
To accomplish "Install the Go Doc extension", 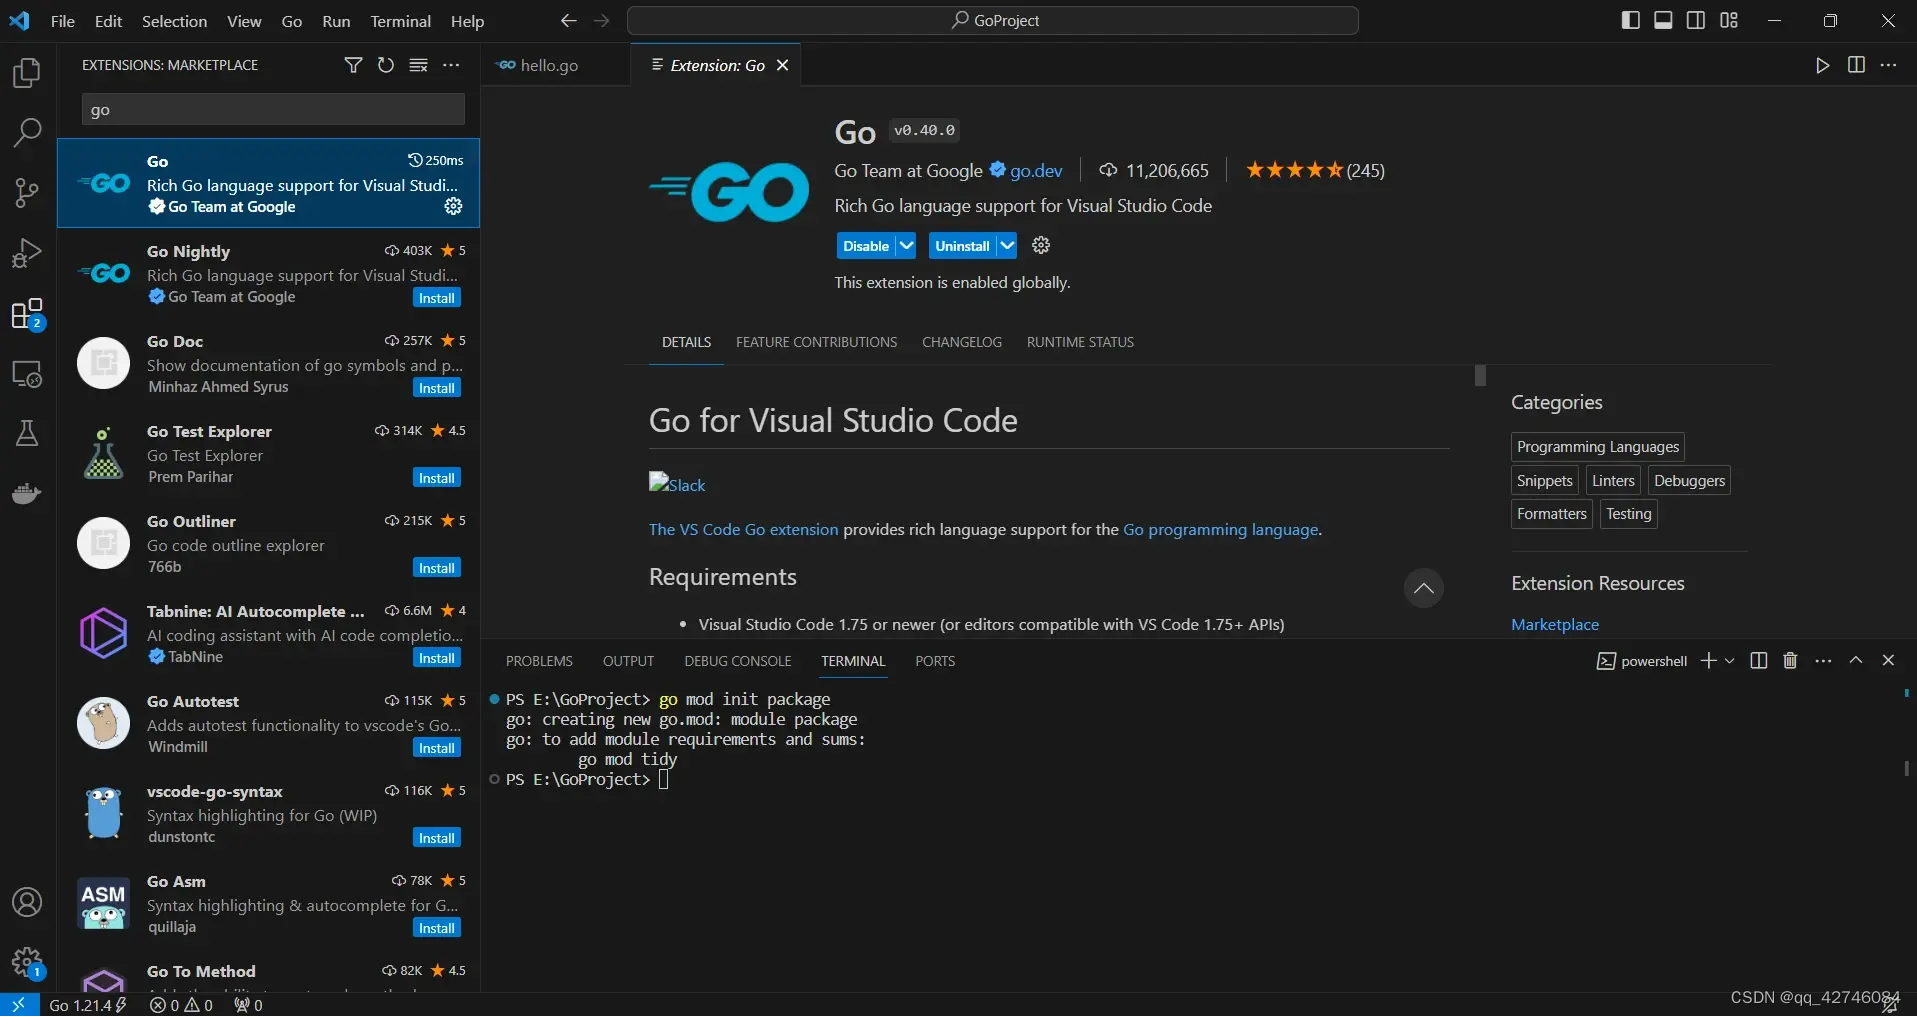I will coord(436,387).
